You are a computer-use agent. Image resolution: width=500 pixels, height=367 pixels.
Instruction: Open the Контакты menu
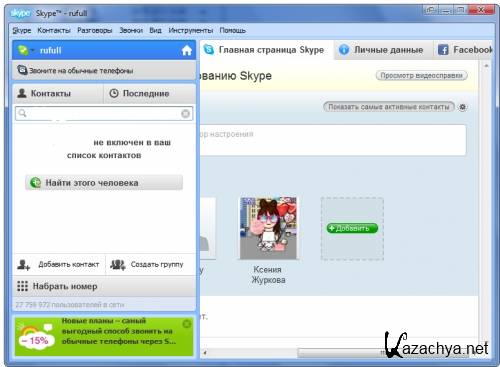click(54, 31)
